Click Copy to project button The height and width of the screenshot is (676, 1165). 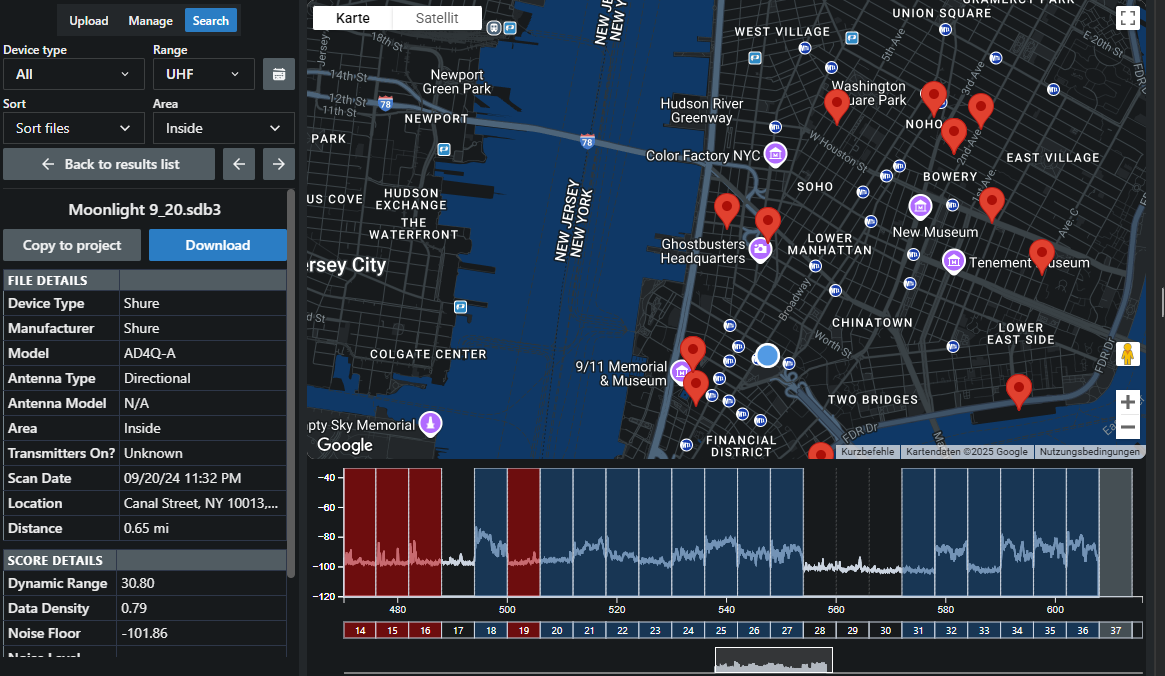[72, 245]
